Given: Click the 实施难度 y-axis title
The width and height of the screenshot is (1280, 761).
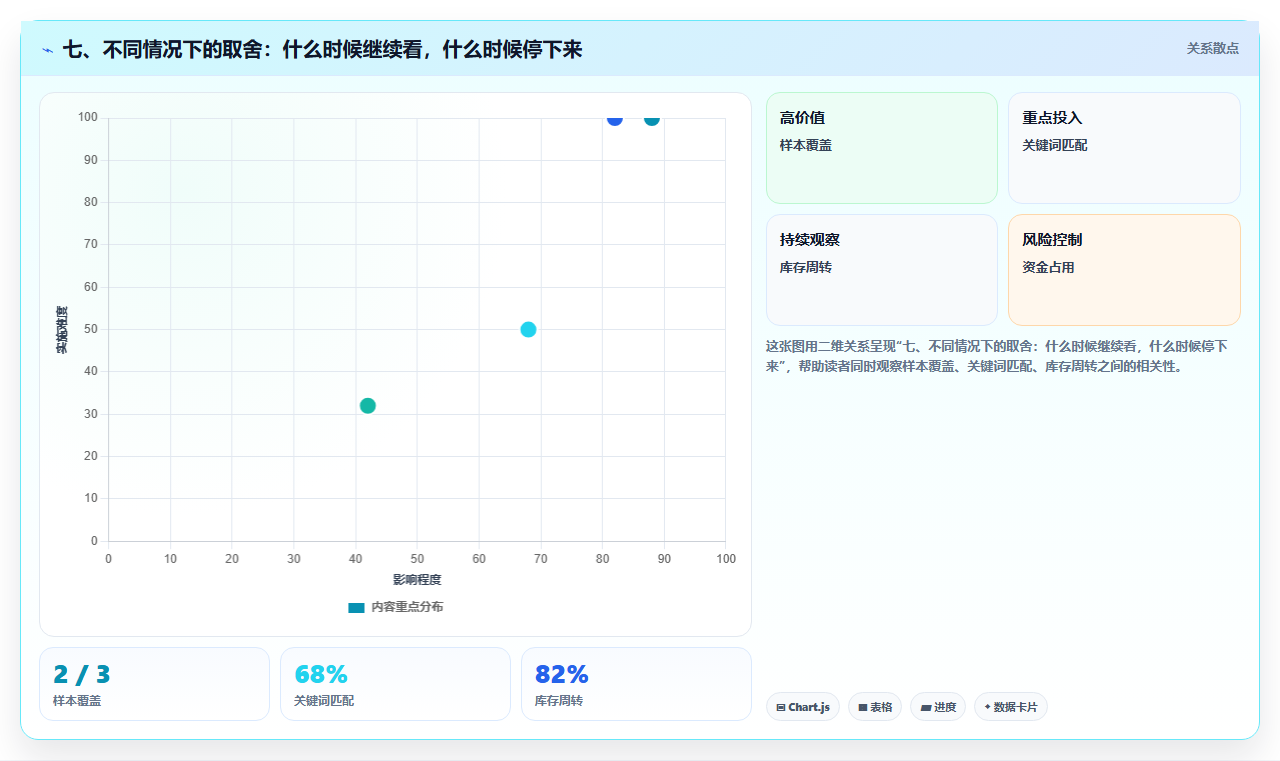Looking at the screenshot, I should point(62,330).
